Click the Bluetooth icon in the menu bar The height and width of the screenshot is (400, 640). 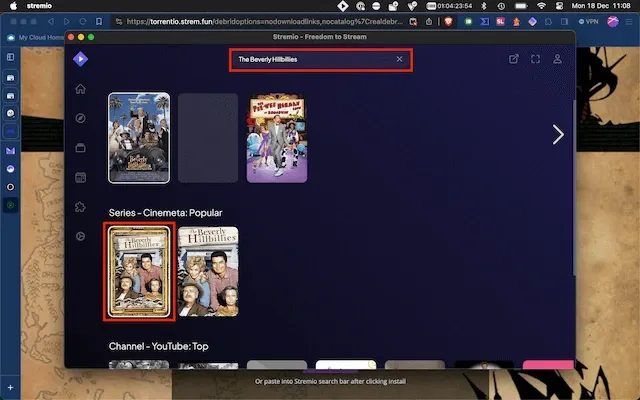(484, 6)
